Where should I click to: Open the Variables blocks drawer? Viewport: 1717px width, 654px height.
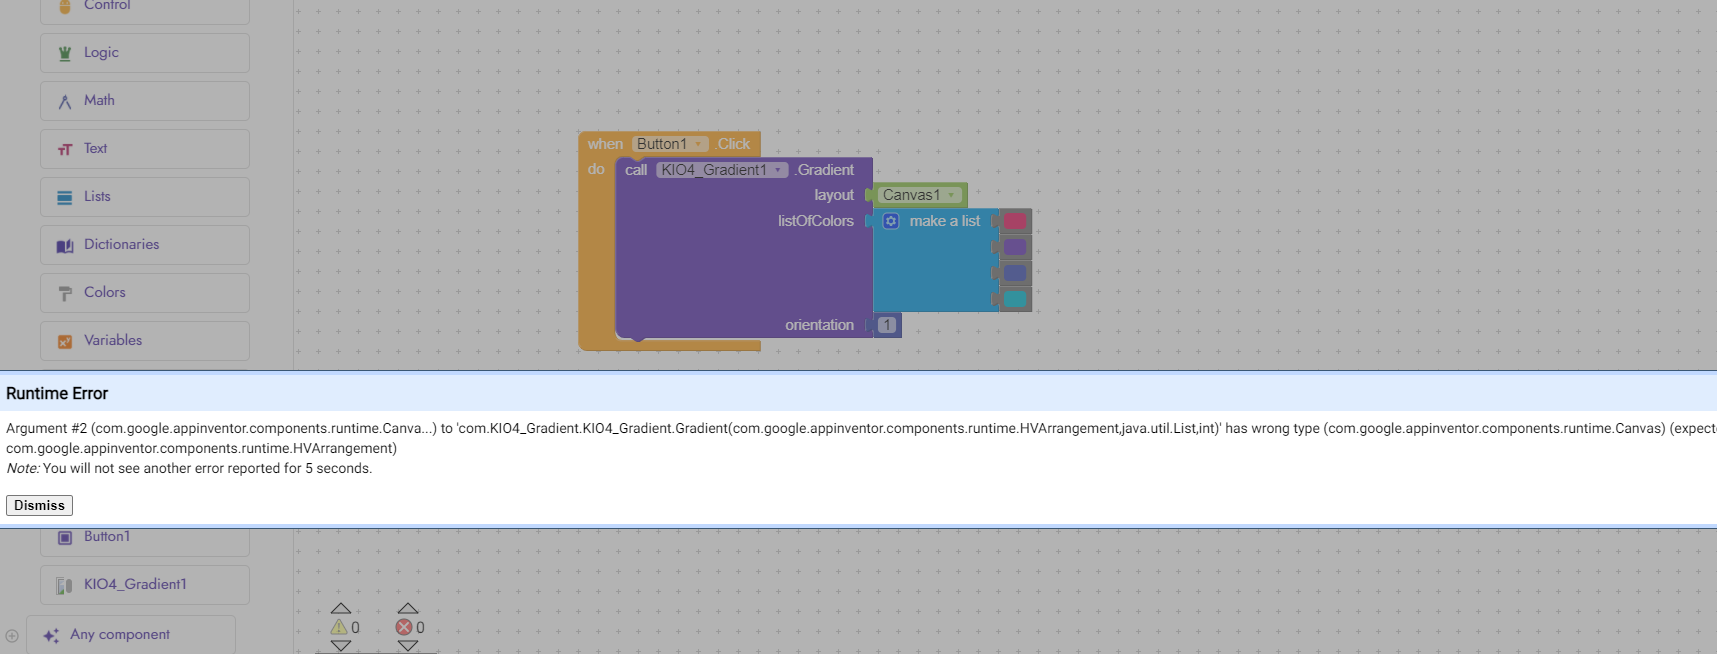click(x=113, y=341)
